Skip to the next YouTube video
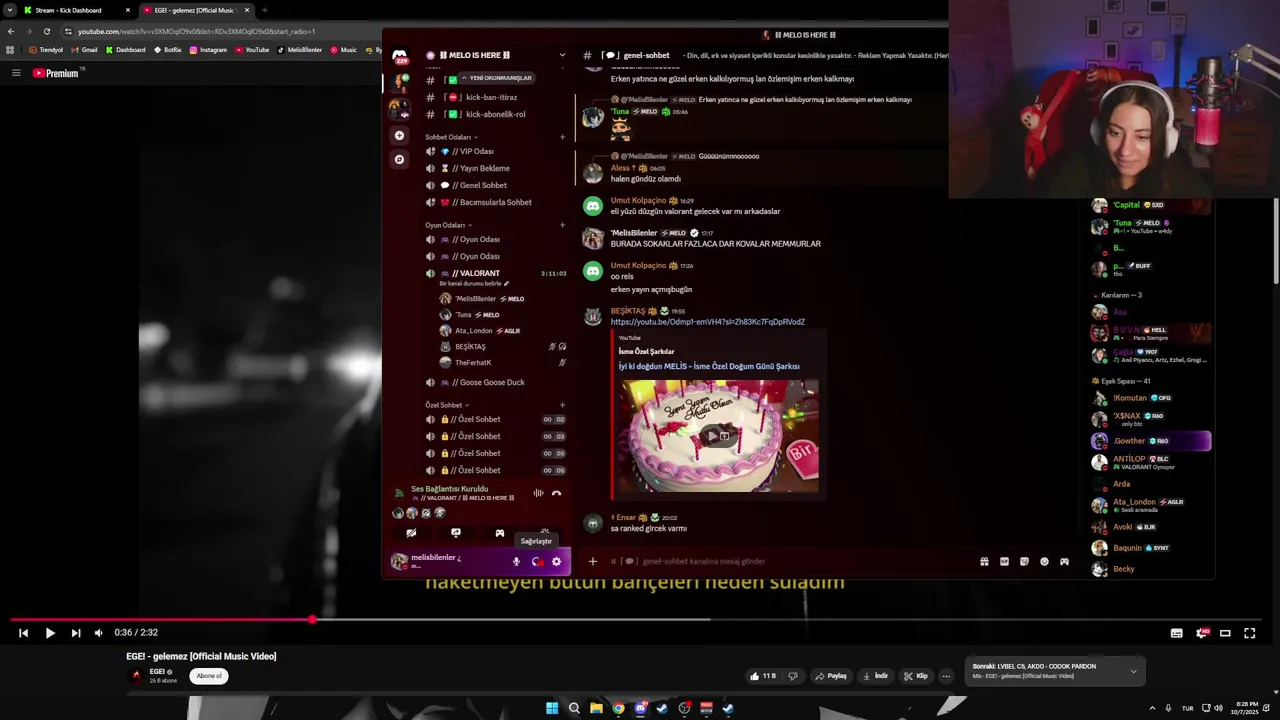Image resolution: width=1280 pixels, height=720 pixels. tap(75, 633)
